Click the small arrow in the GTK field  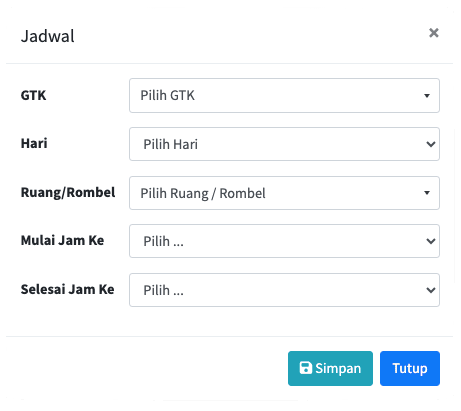[x=427, y=96]
